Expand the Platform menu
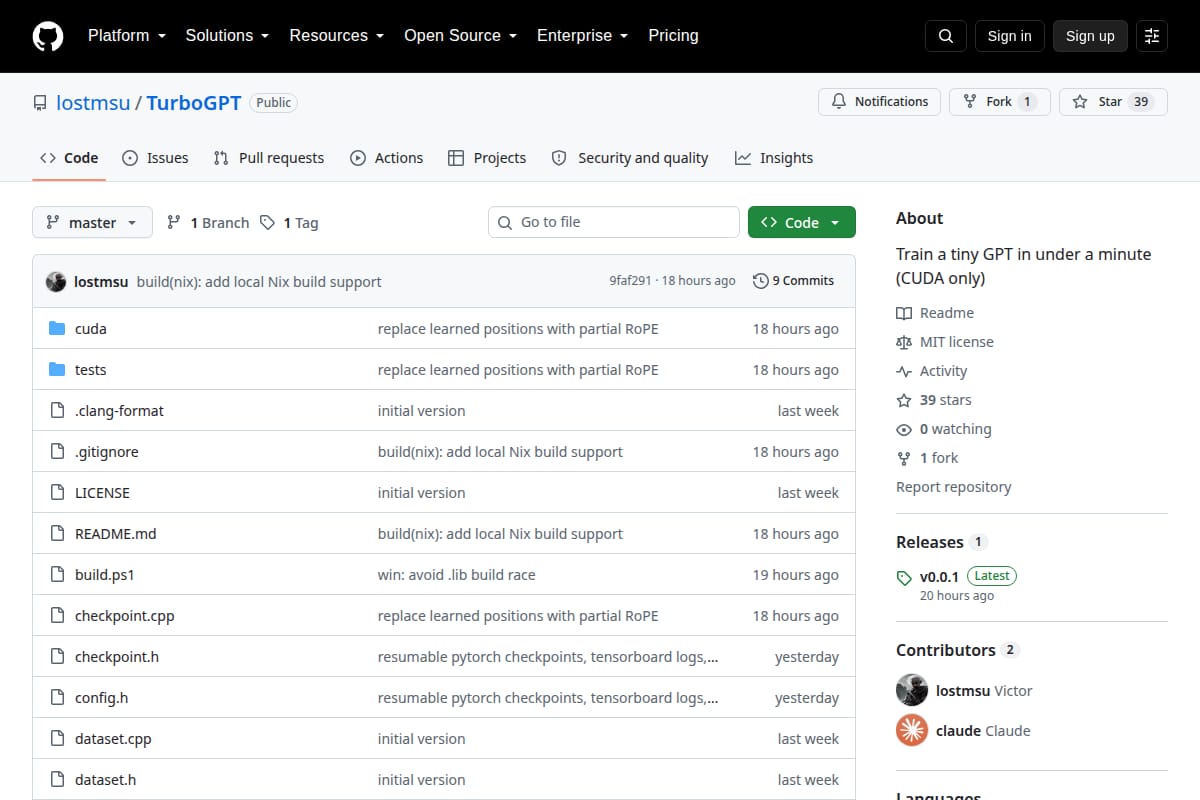Viewport: 1200px width, 800px height. tap(127, 36)
